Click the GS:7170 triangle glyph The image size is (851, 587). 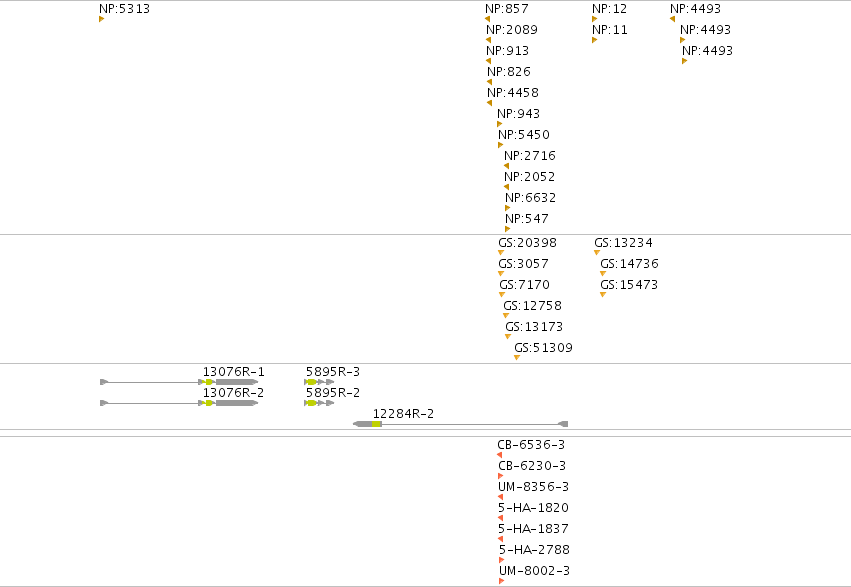tap(502, 295)
